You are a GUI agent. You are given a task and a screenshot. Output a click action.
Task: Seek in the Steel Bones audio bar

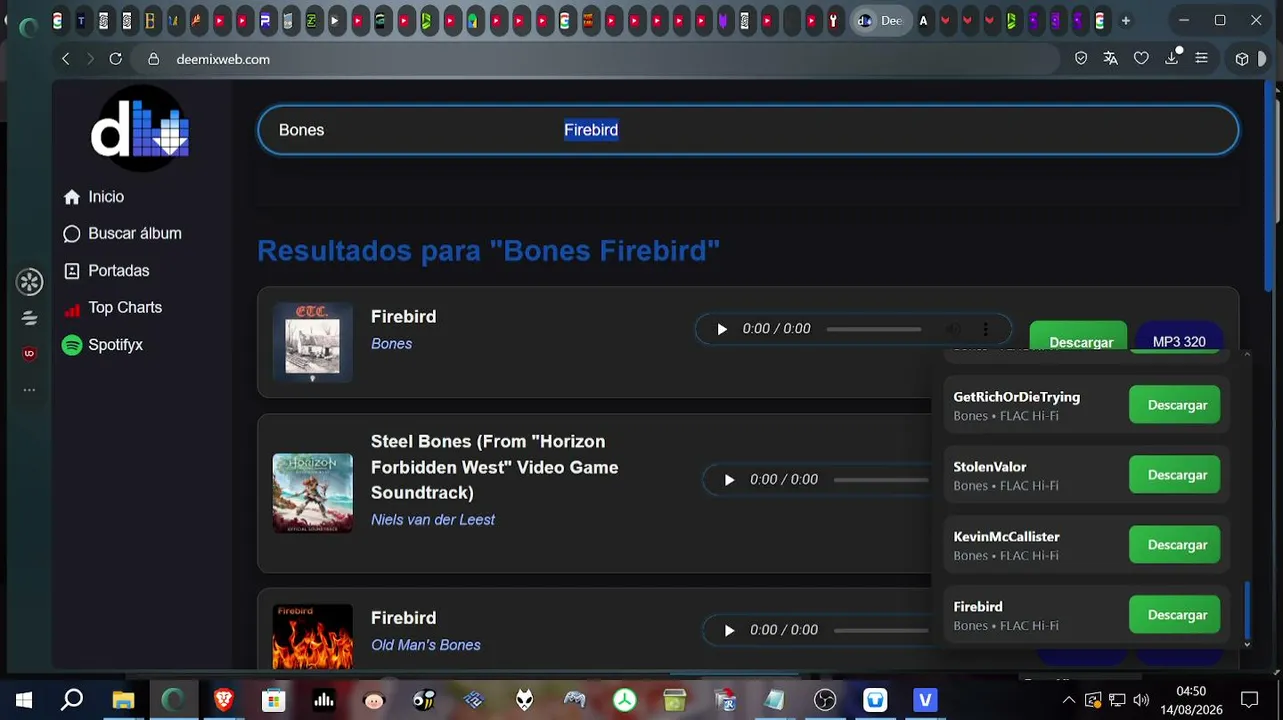coord(881,480)
